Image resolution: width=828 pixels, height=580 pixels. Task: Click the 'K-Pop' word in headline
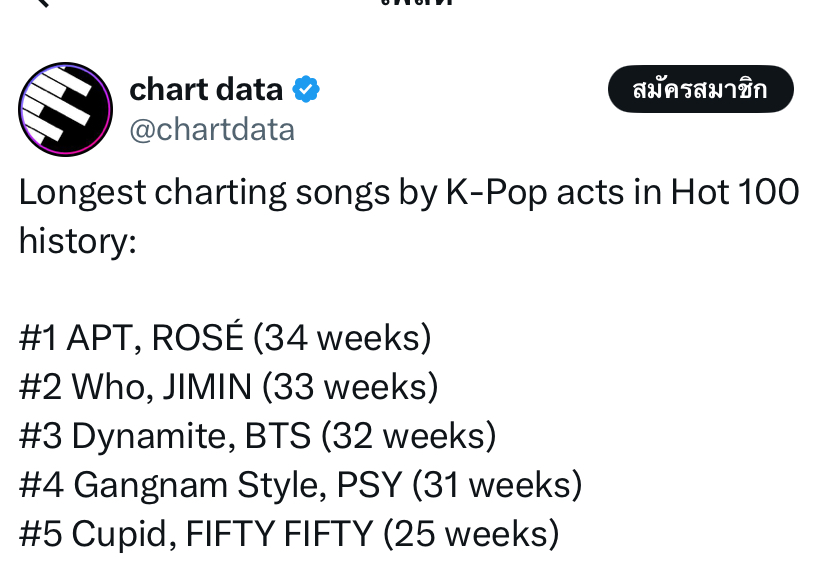pyautogui.click(x=496, y=192)
